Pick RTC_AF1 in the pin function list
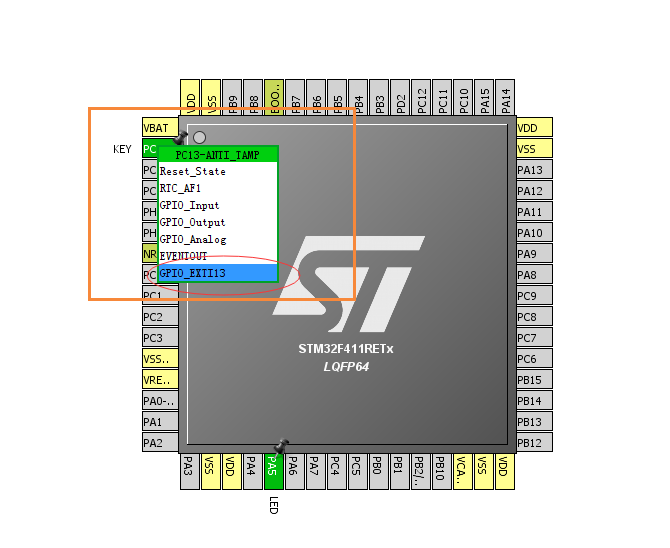This screenshot has width=670, height=548. (218, 189)
